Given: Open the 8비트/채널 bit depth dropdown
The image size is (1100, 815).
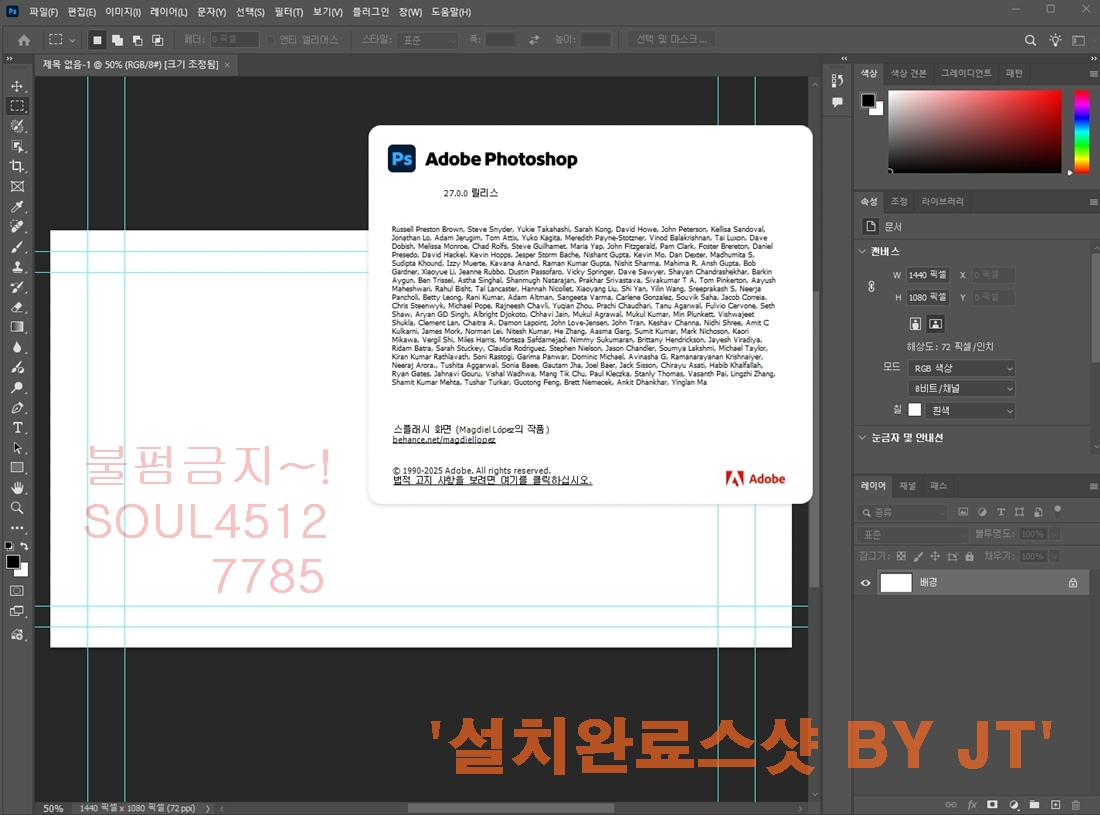Looking at the screenshot, I should pos(962,388).
